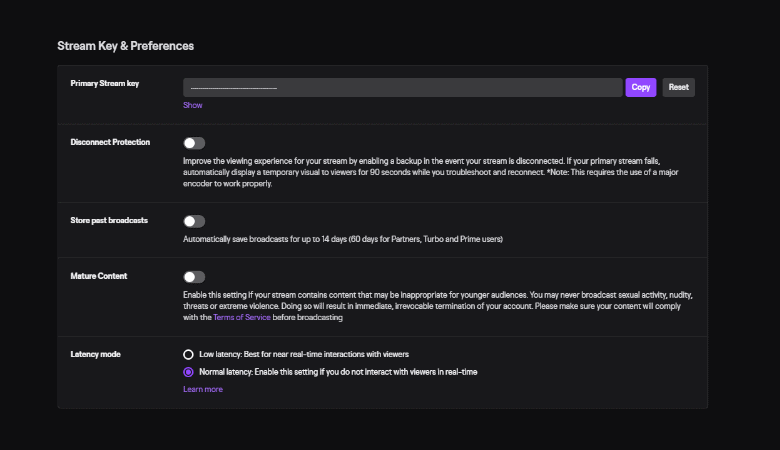This screenshot has width=780, height=450.
Task: Click the Primary Stream key label
Action: point(104,84)
